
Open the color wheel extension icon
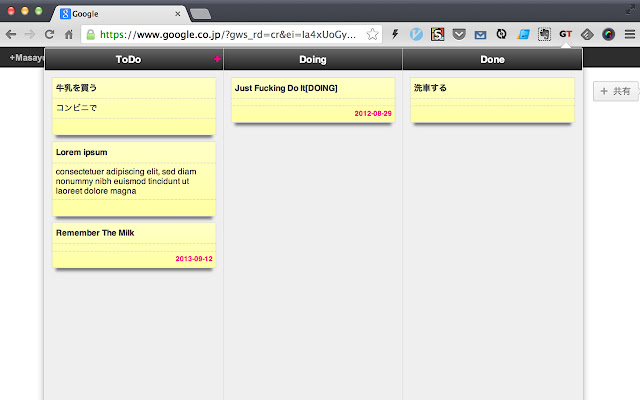608,34
